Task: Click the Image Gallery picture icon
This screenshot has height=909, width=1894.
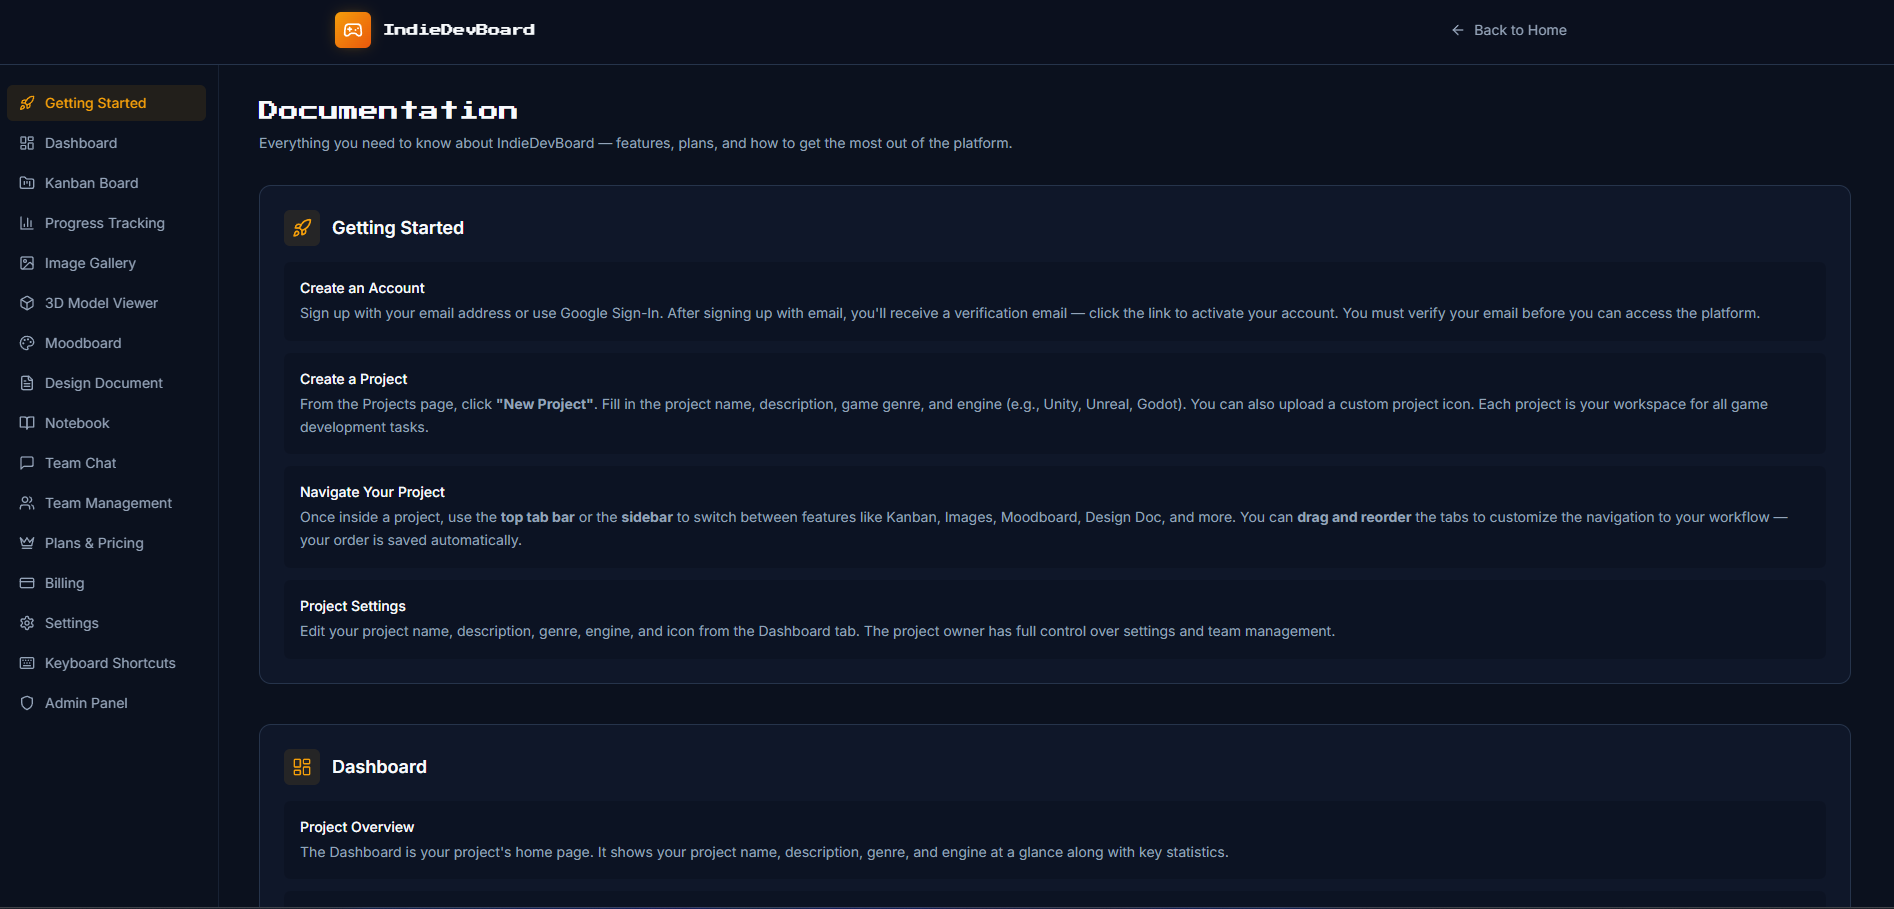Action: click(26, 263)
